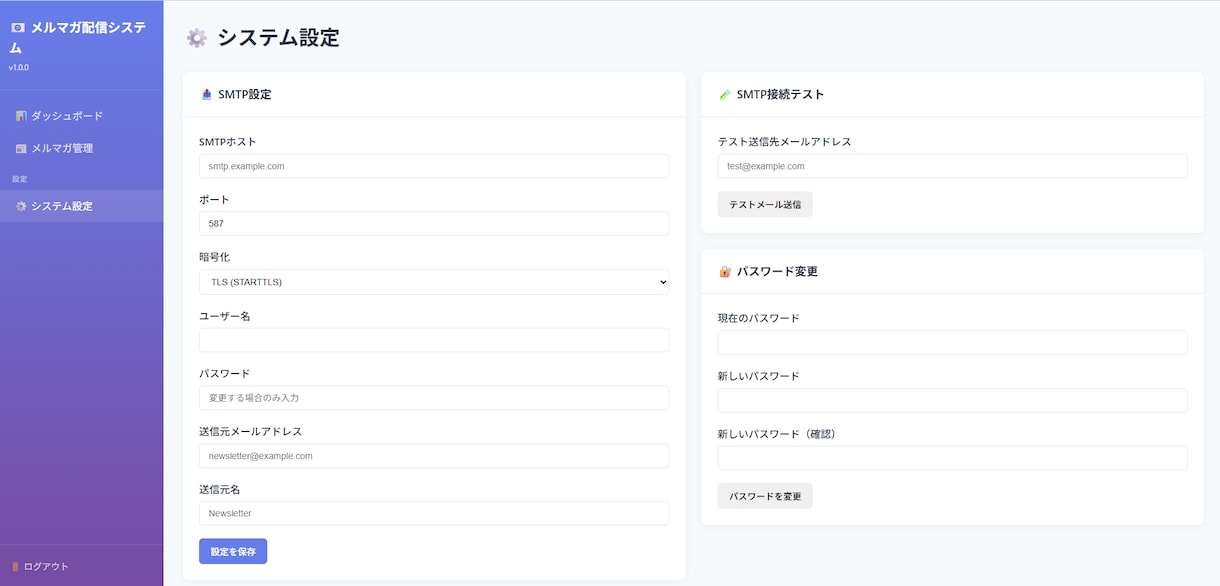
Task: Focus the 新しいパスワード（確認） field
Action: [x=953, y=458]
